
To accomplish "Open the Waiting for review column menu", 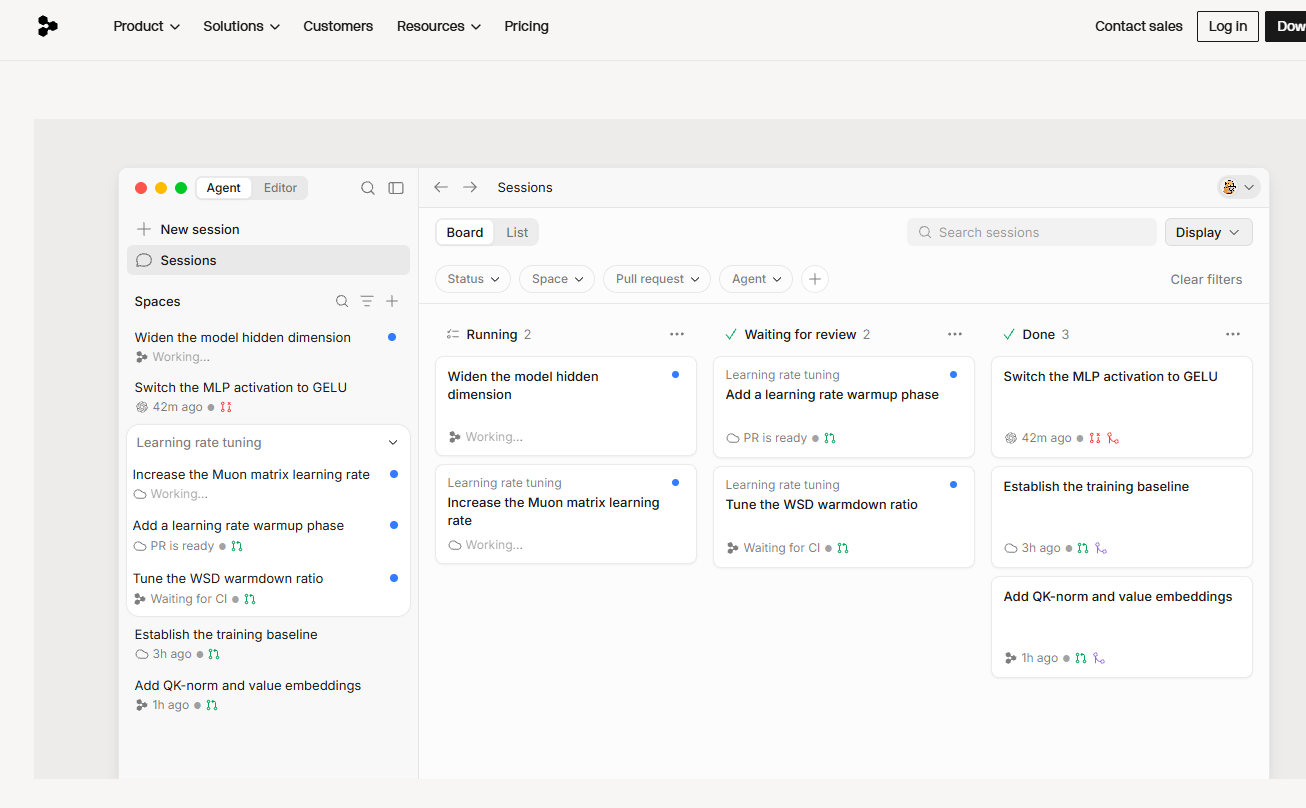I will point(955,334).
